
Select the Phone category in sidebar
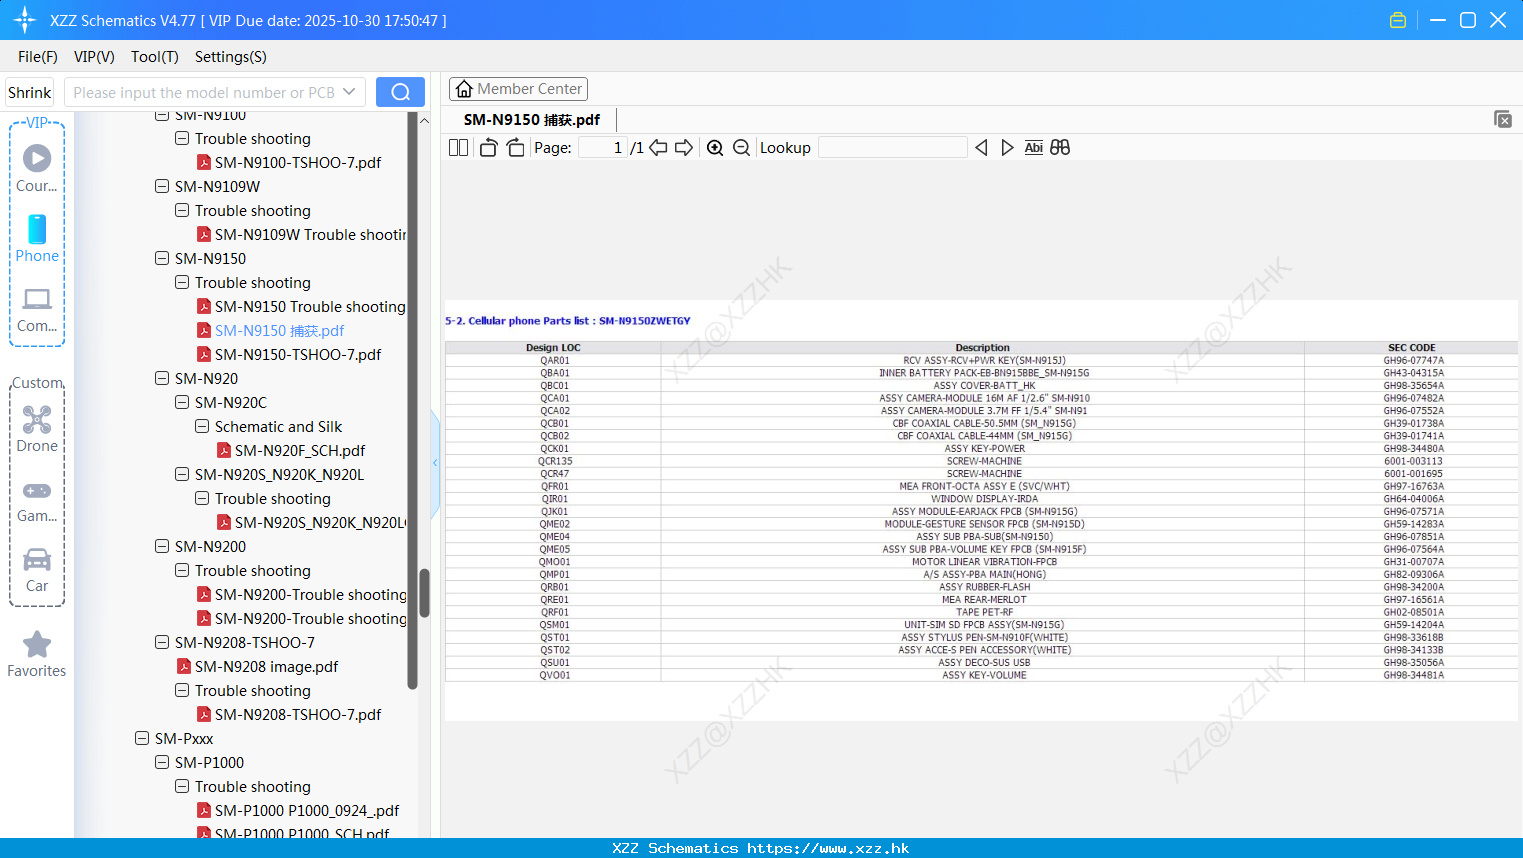37,239
